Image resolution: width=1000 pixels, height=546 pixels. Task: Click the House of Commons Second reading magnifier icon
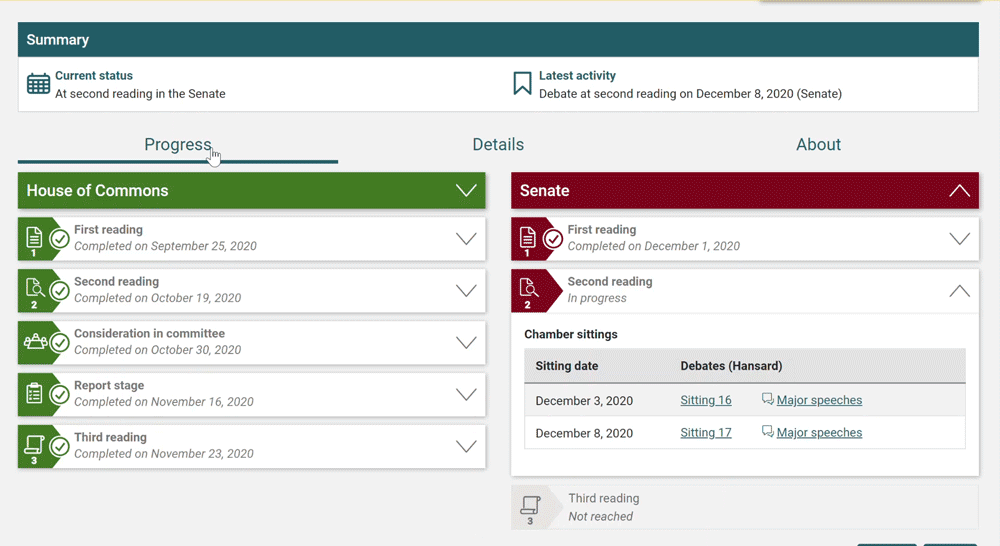click(x=34, y=289)
